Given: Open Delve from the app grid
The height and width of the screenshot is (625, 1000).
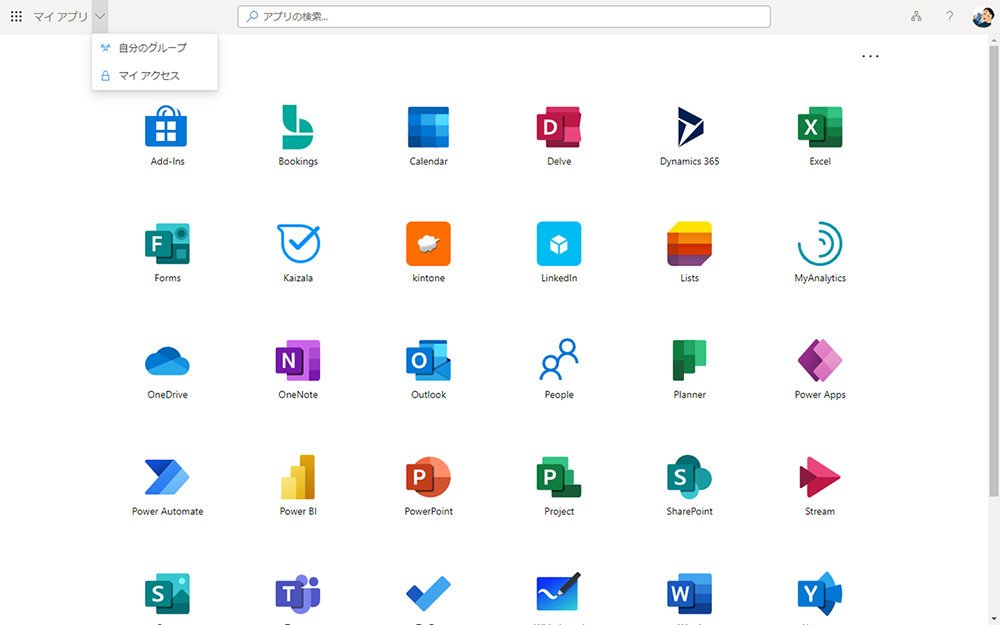Looking at the screenshot, I should point(559,127).
